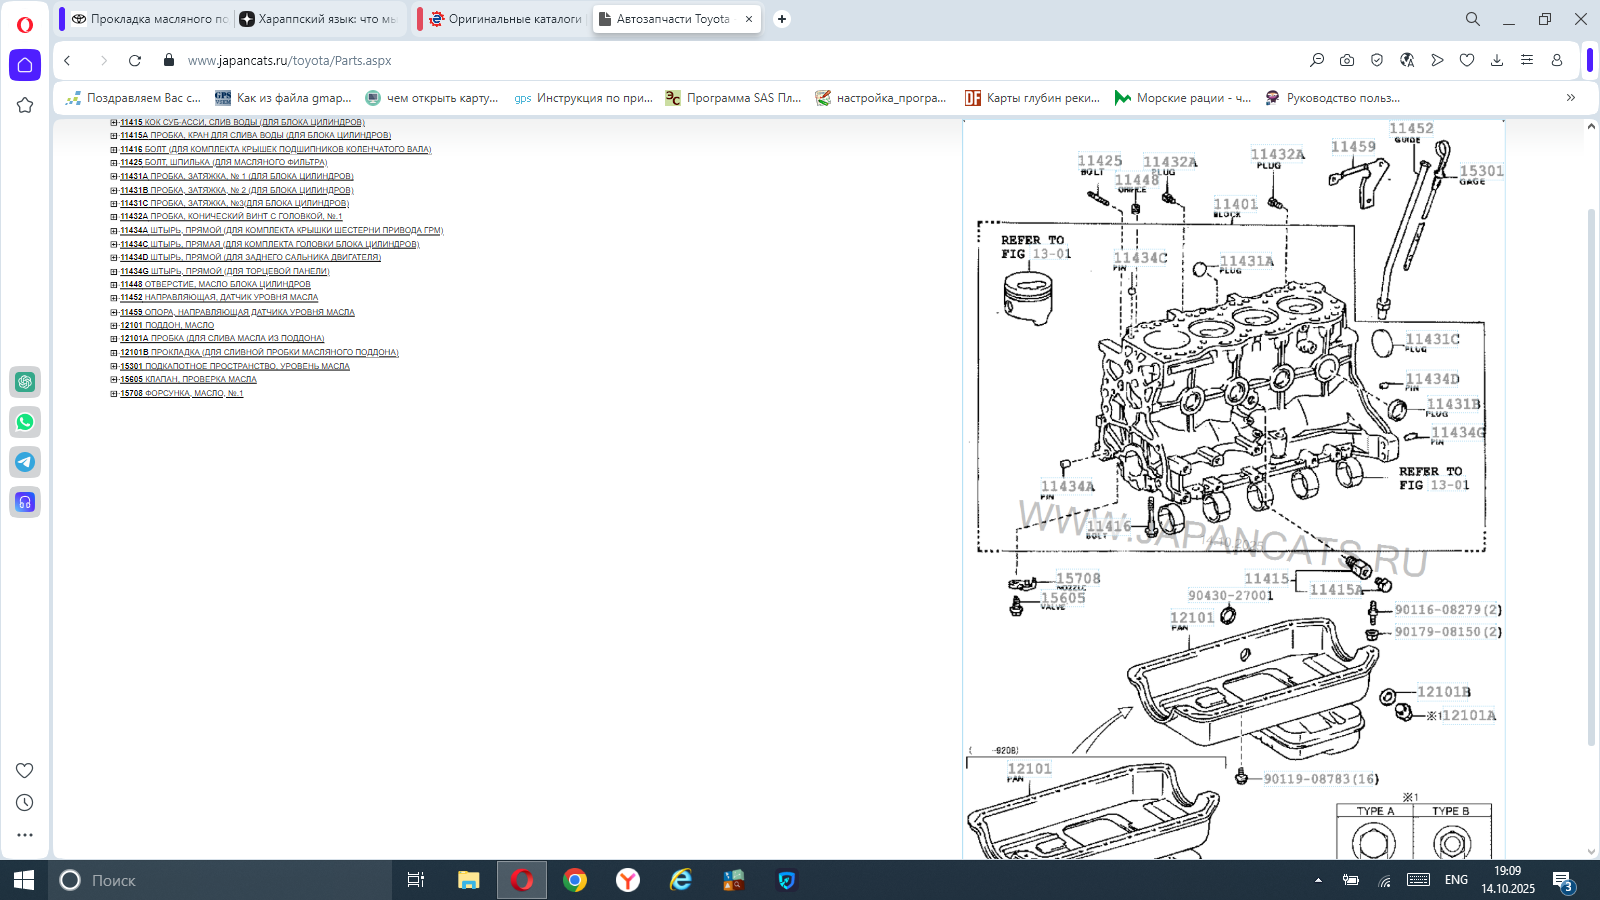This screenshot has height=900, width=1600.
Task: Open the 12101B ПРОКЛАДКА part link
Action: (x=260, y=352)
